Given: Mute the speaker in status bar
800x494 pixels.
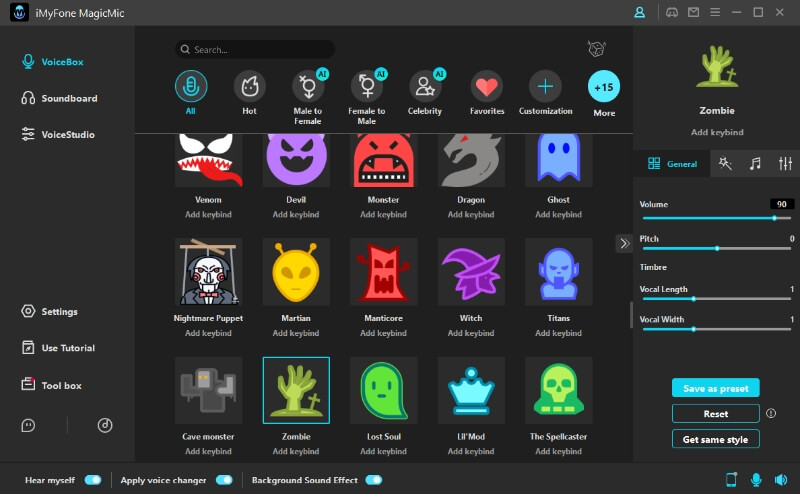Looking at the screenshot, I should [x=781, y=480].
